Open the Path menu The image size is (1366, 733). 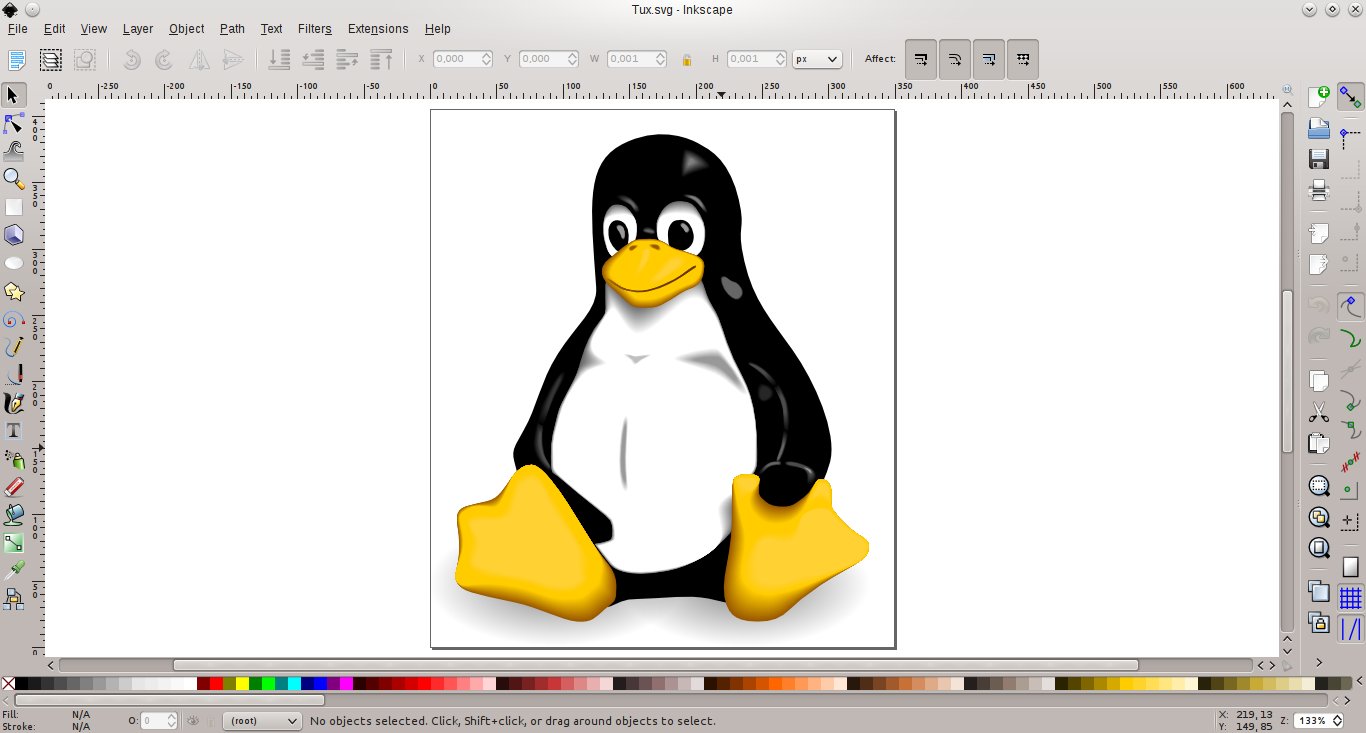click(x=232, y=29)
